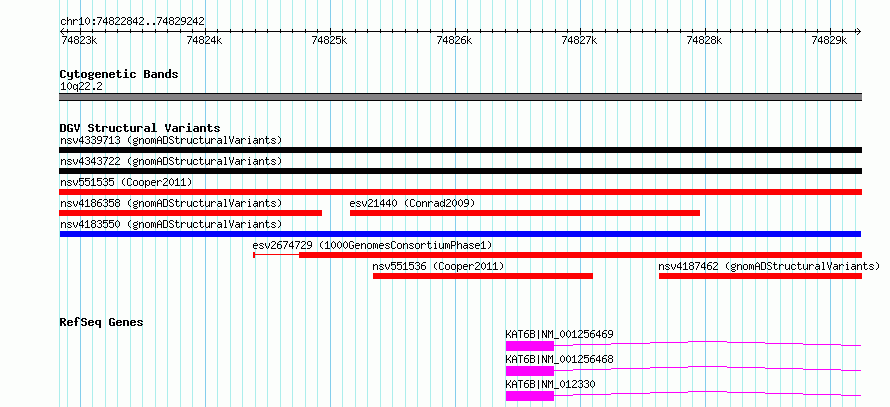Click the chr10:74822842..74829242 coordinate label
This screenshot has height=407, width=890.
(132, 22)
